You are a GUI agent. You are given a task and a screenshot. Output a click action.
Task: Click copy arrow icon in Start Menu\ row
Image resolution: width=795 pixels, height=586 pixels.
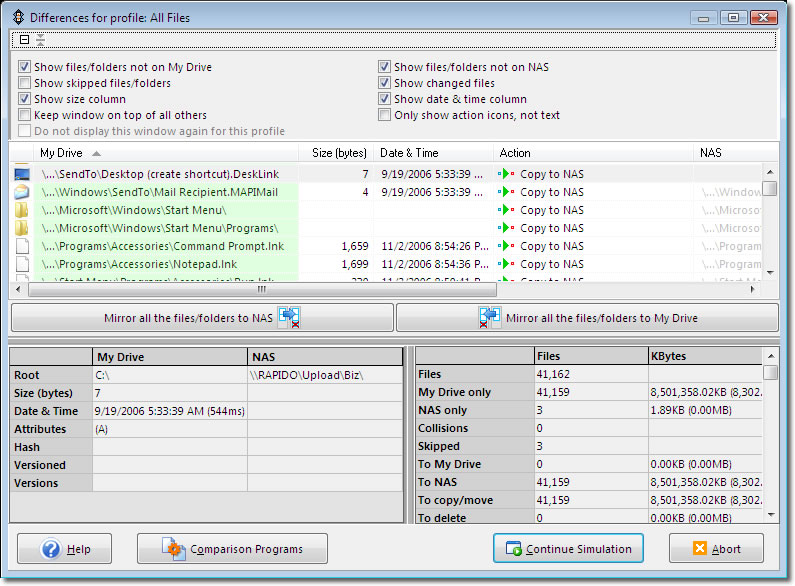(x=506, y=210)
